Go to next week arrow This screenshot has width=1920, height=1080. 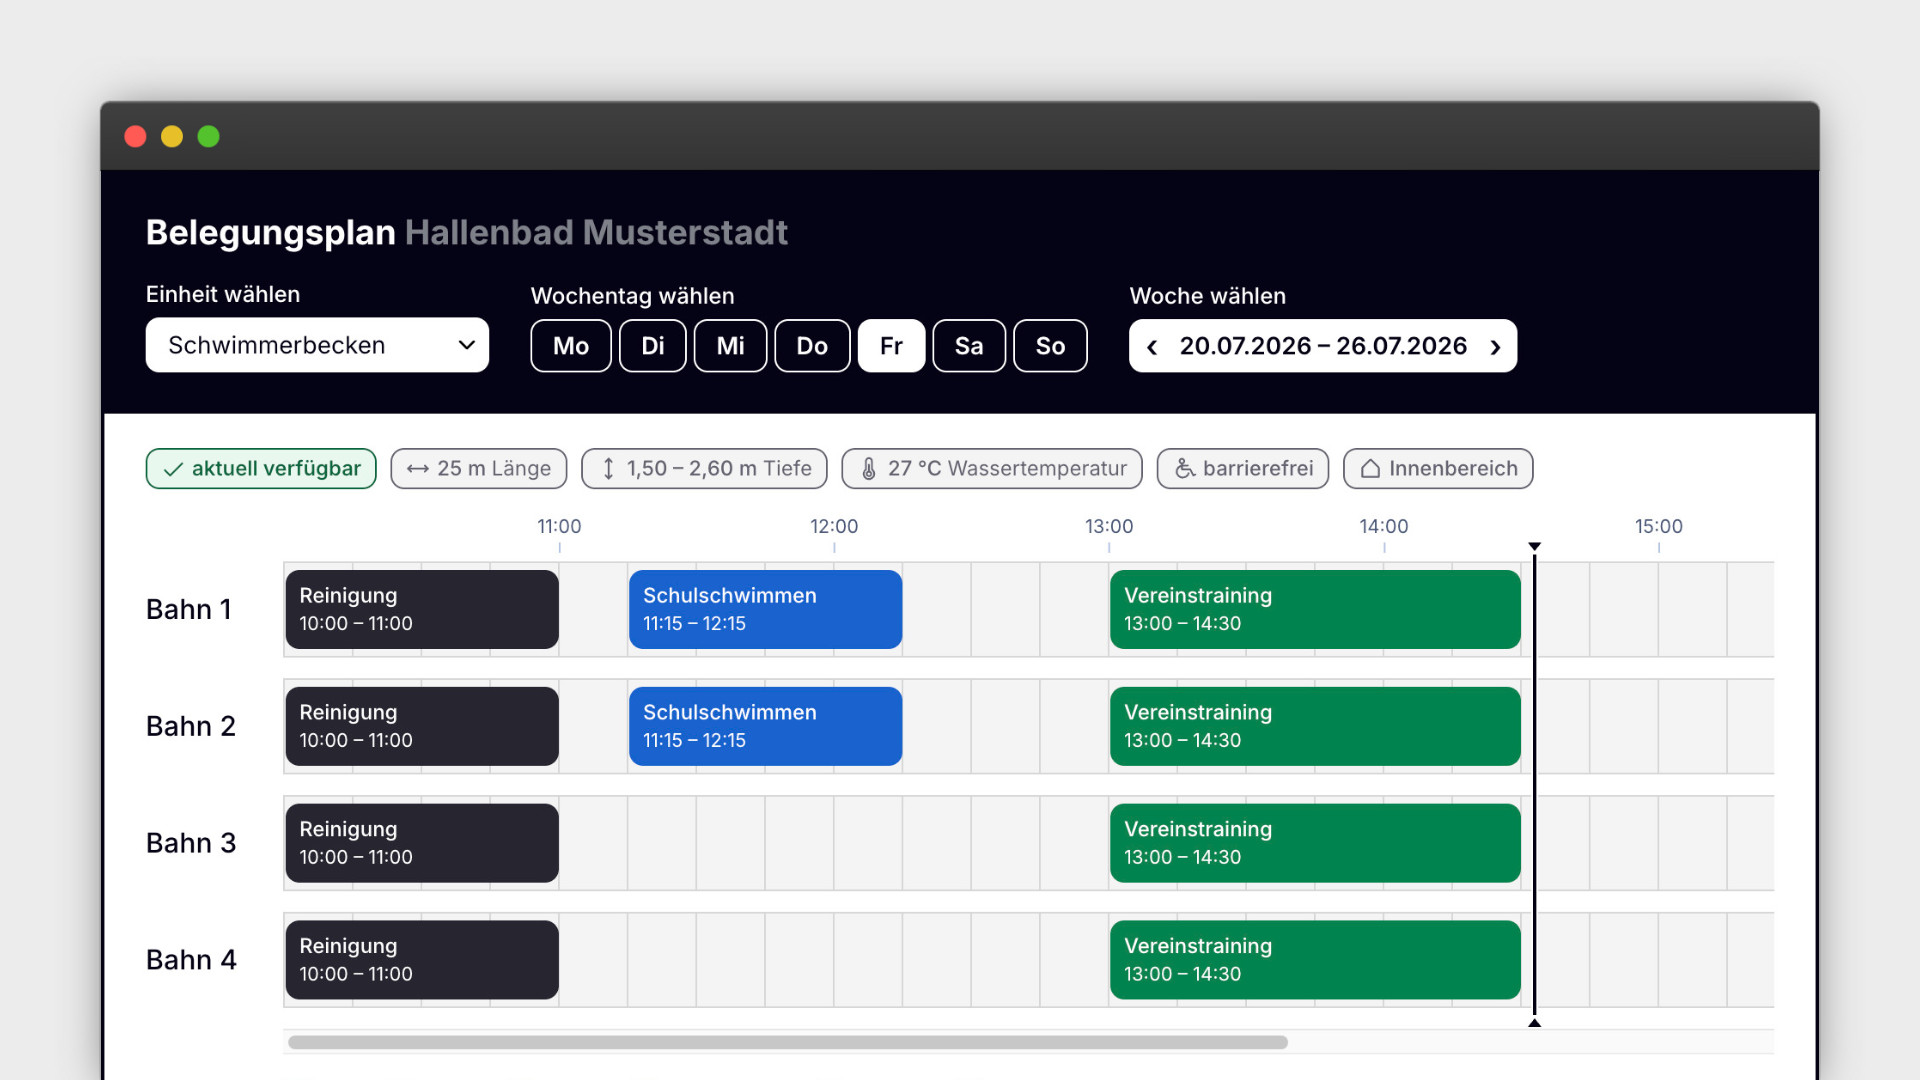[1495, 347]
